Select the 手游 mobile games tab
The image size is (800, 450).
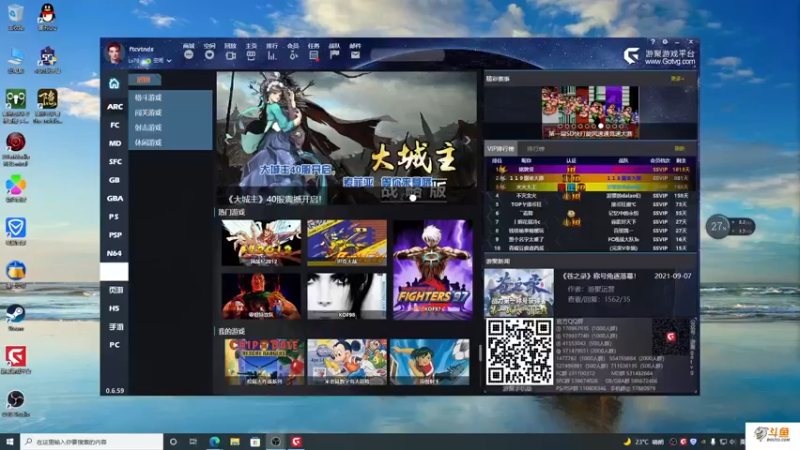114,327
